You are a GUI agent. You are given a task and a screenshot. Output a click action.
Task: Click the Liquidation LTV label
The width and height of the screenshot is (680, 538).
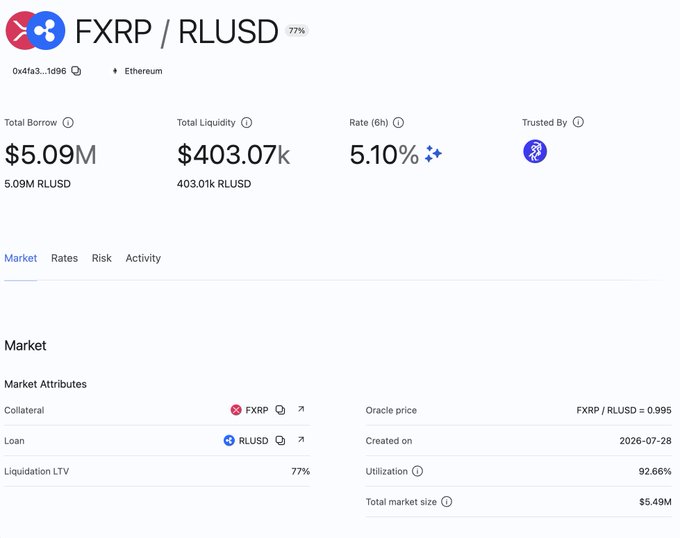tap(36, 471)
